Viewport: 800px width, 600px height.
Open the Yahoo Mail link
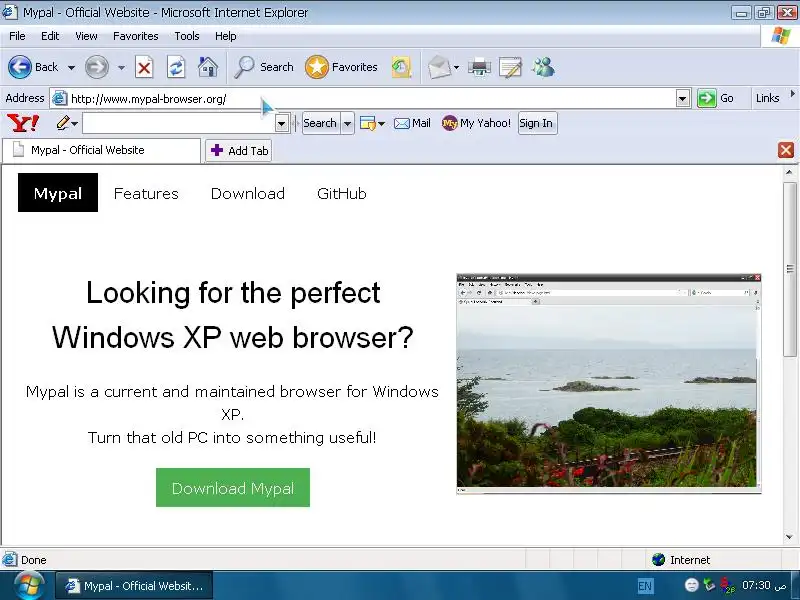coord(412,123)
